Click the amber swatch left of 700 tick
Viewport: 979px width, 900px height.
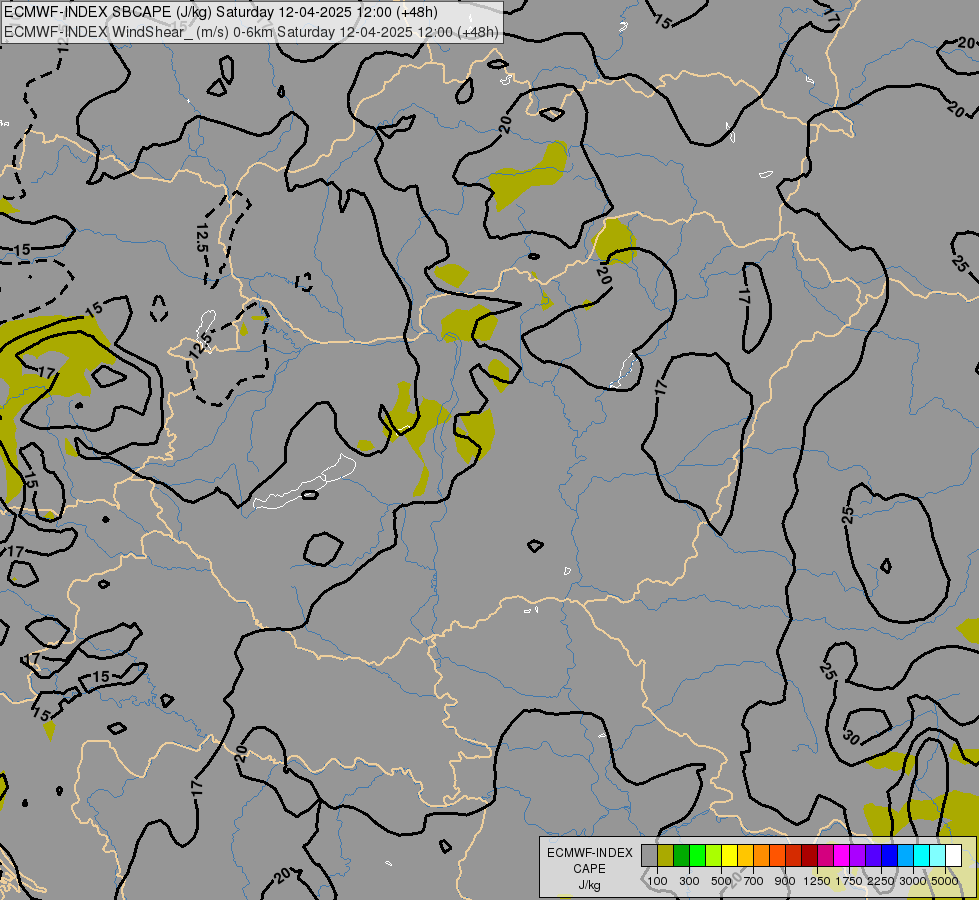tap(745, 856)
